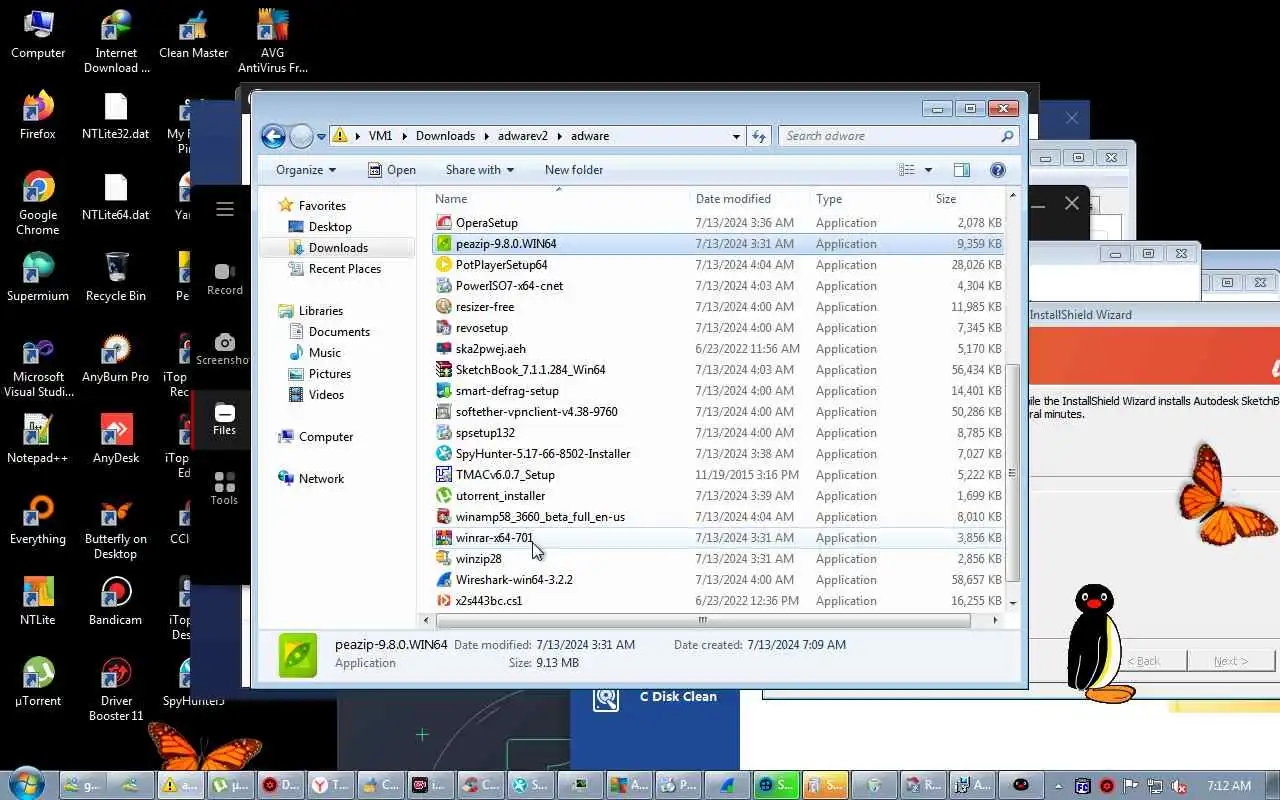
Task: Select the PowerISO7-x64-cnet file icon
Action: point(444,286)
